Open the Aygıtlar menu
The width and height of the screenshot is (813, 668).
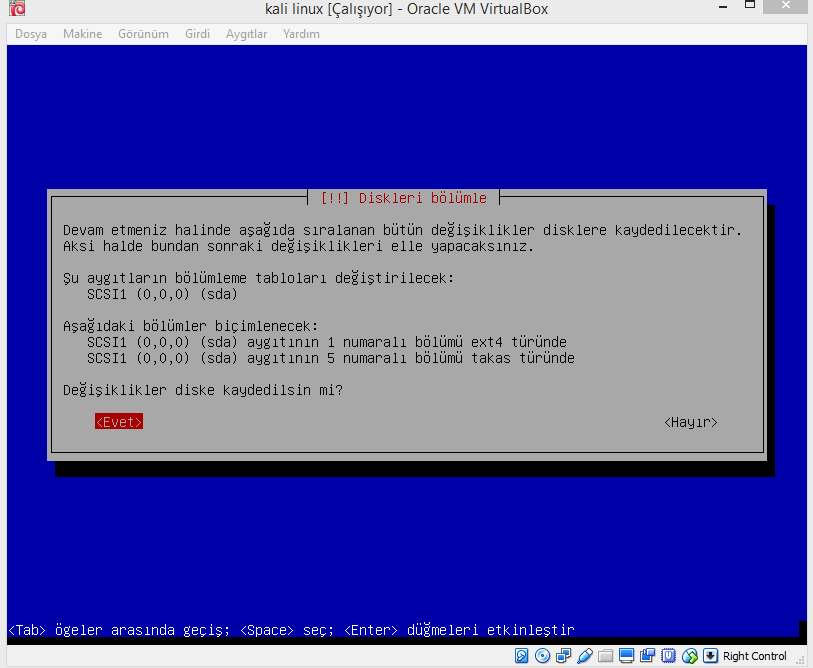point(246,34)
